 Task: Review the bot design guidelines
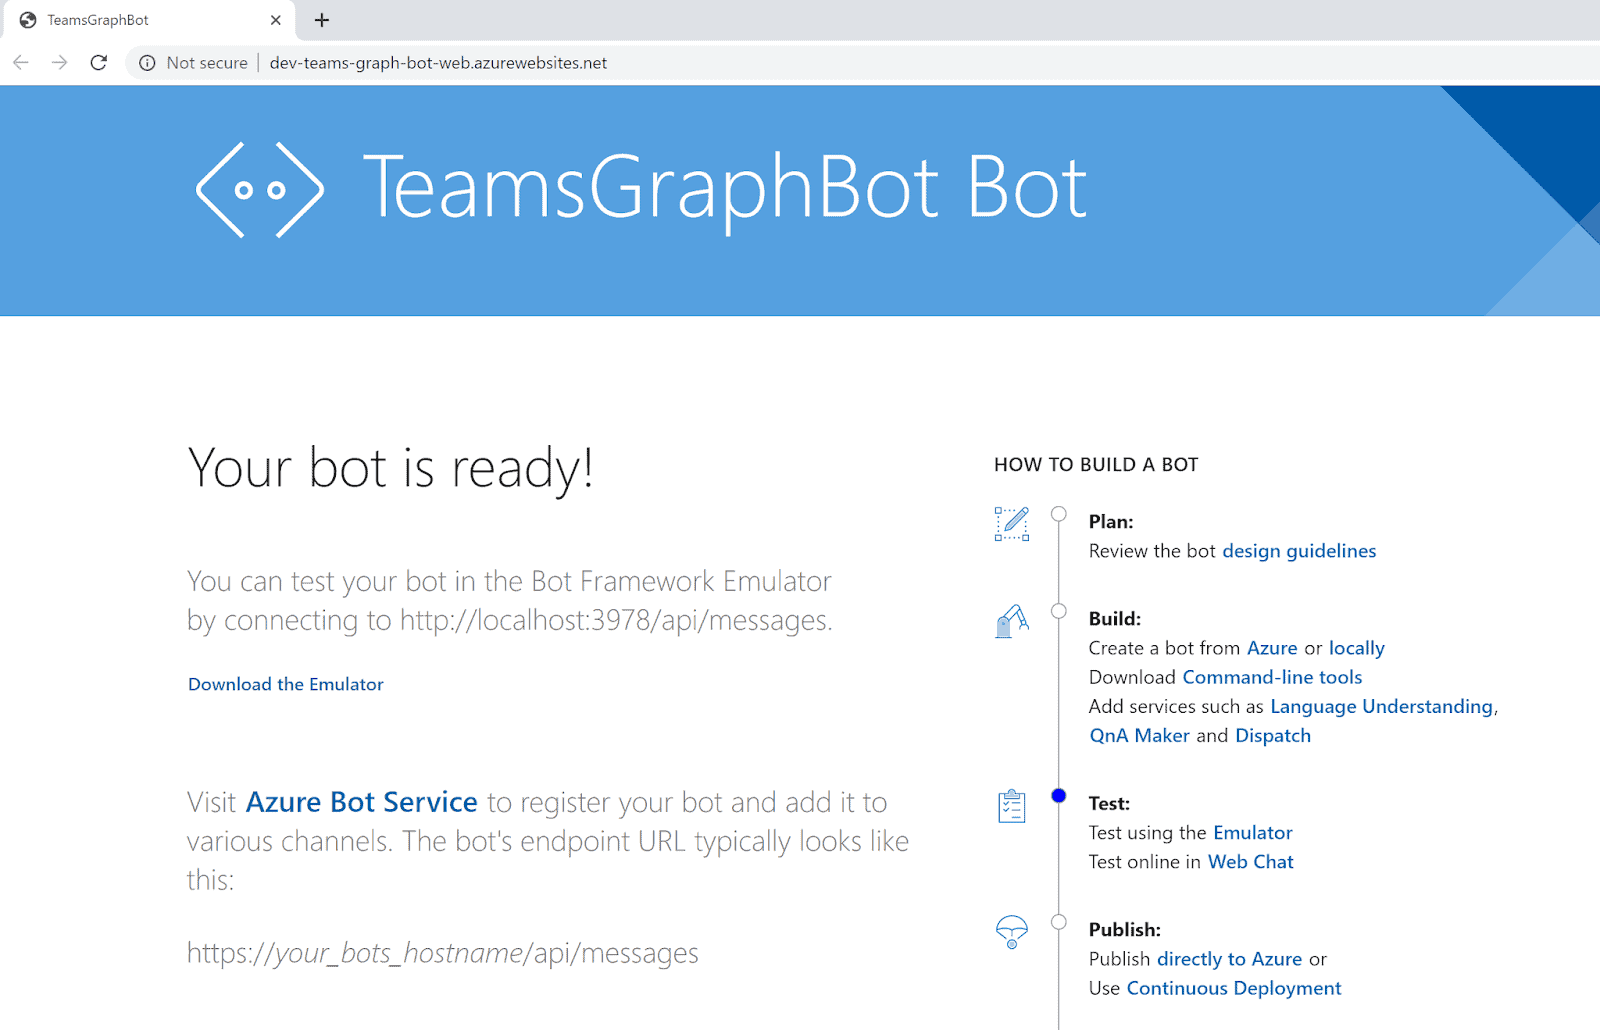1298,550
